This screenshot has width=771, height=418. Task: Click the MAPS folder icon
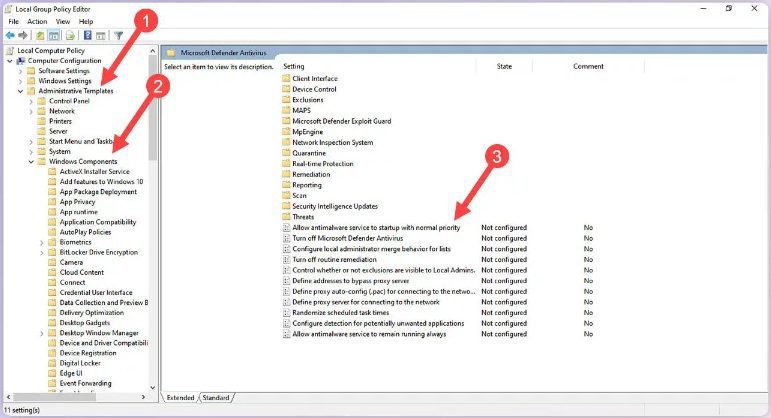pos(287,110)
